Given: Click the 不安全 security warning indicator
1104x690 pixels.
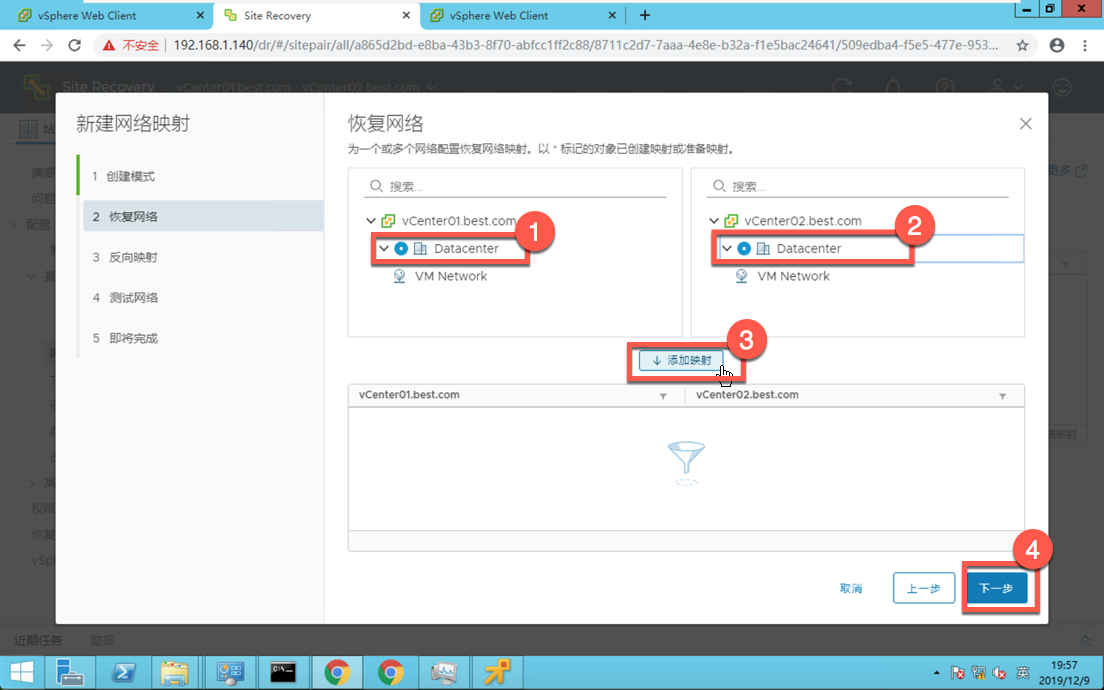Looking at the screenshot, I should (x=131, y=45).
